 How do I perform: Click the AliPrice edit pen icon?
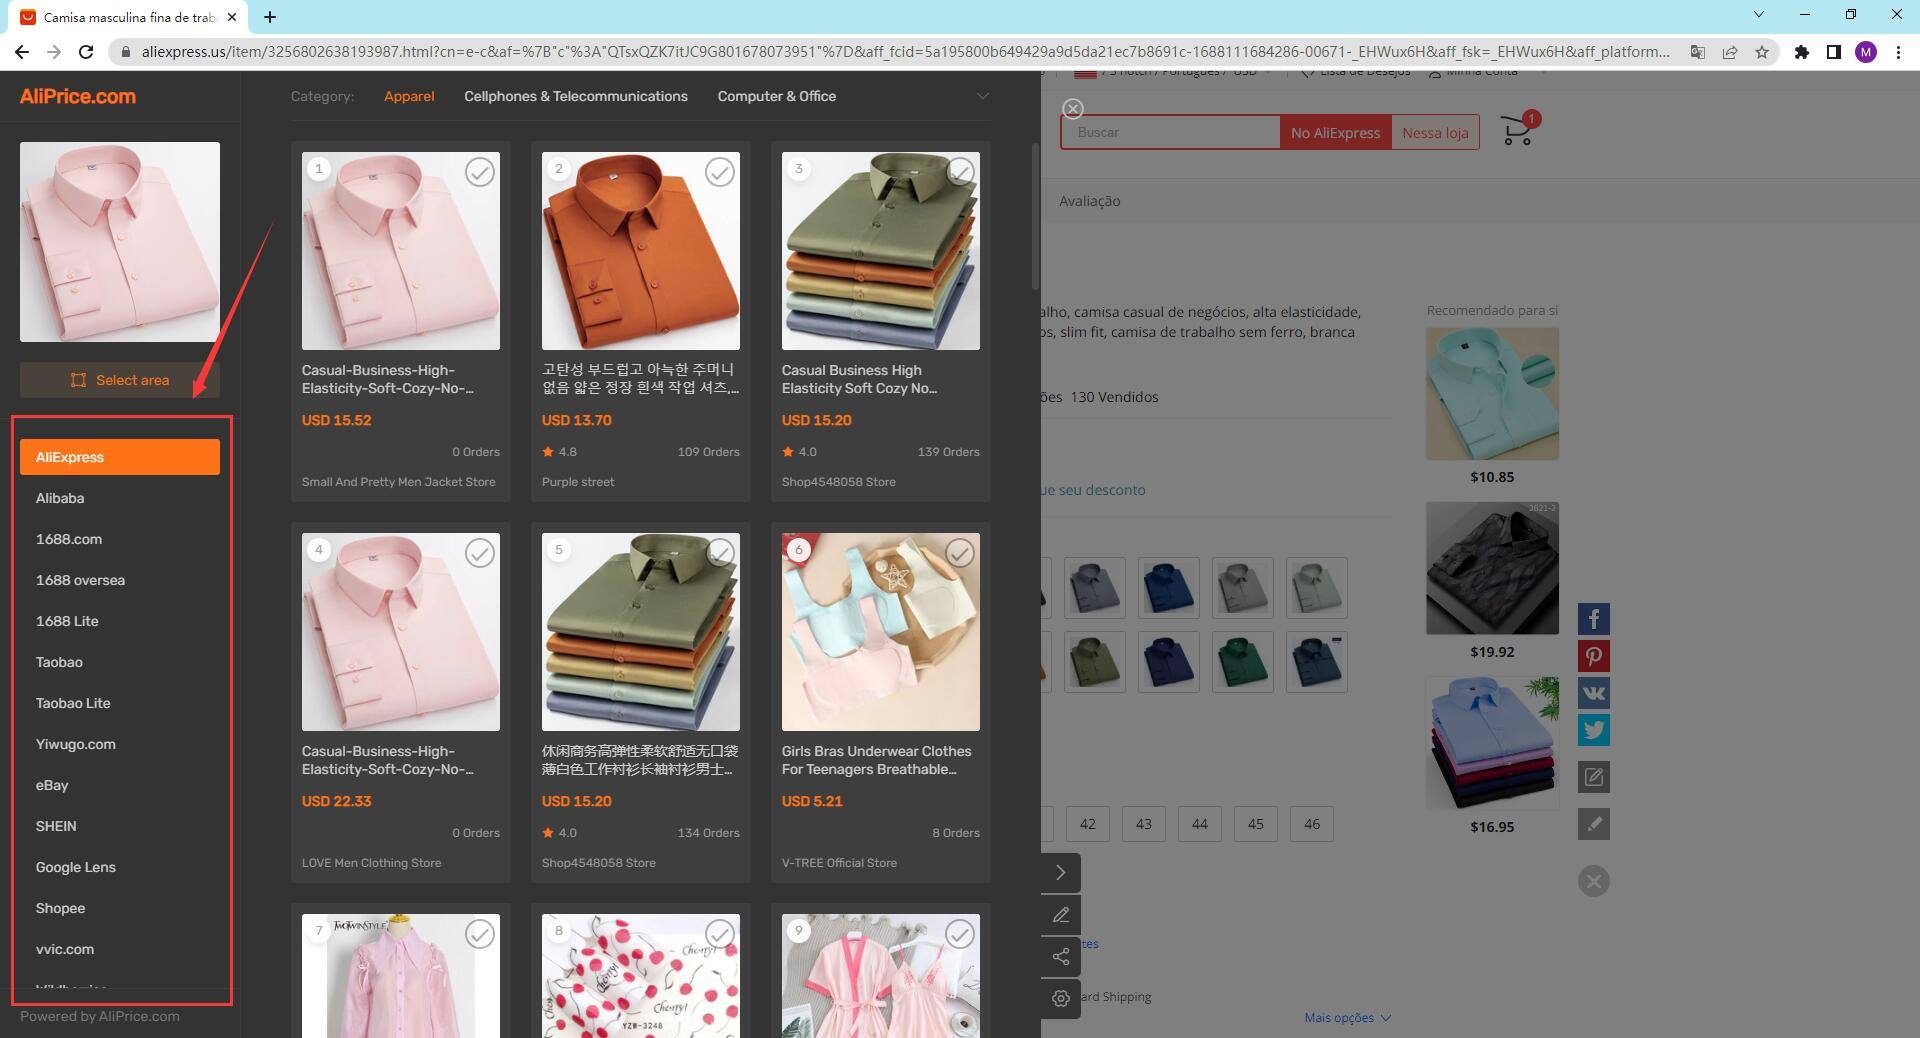click(x=1061, y=914)
